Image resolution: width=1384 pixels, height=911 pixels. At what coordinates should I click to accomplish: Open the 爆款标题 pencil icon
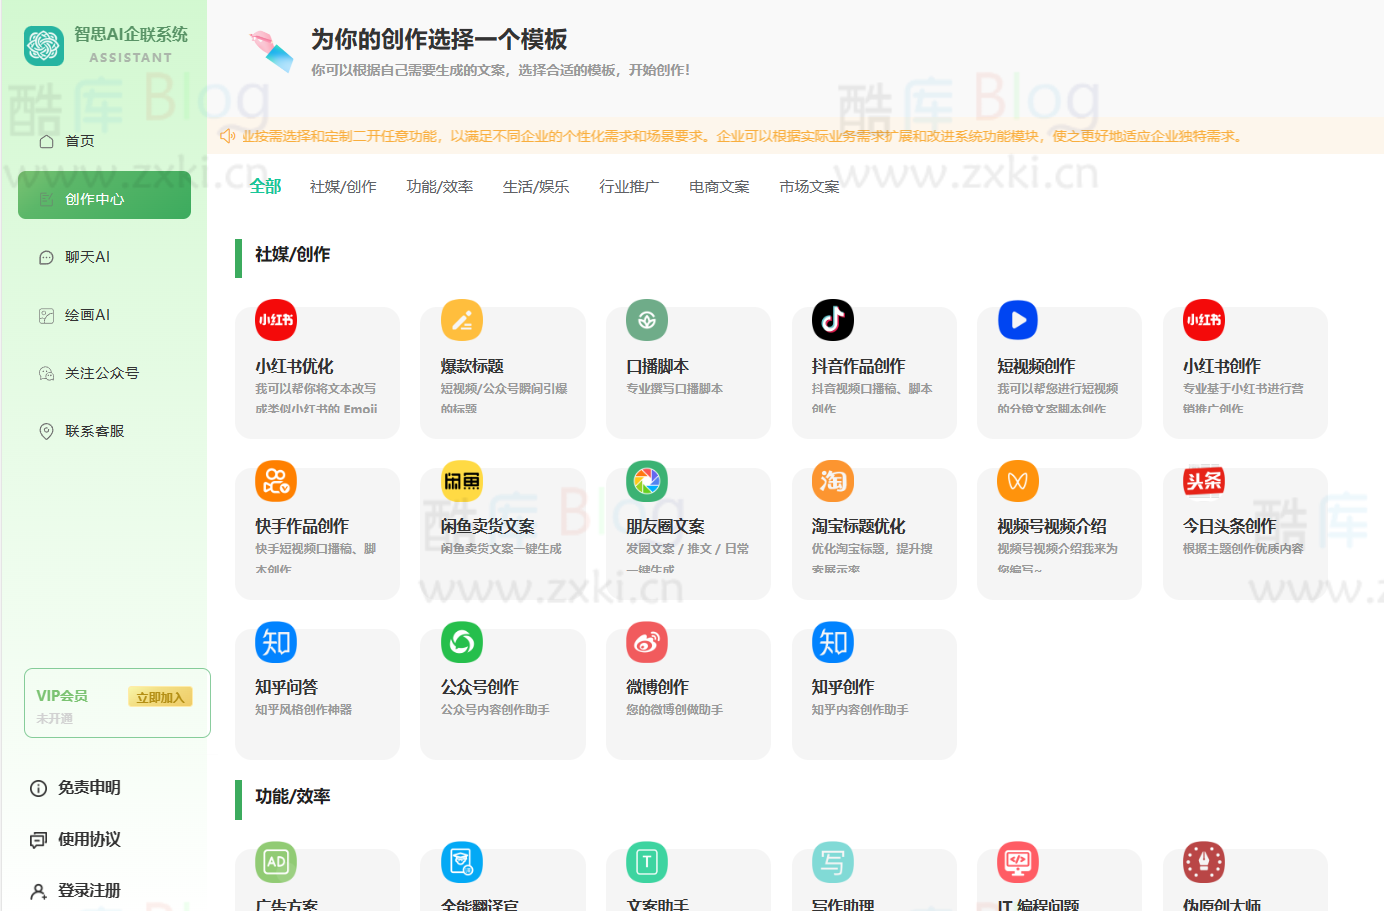pos(461,320)
